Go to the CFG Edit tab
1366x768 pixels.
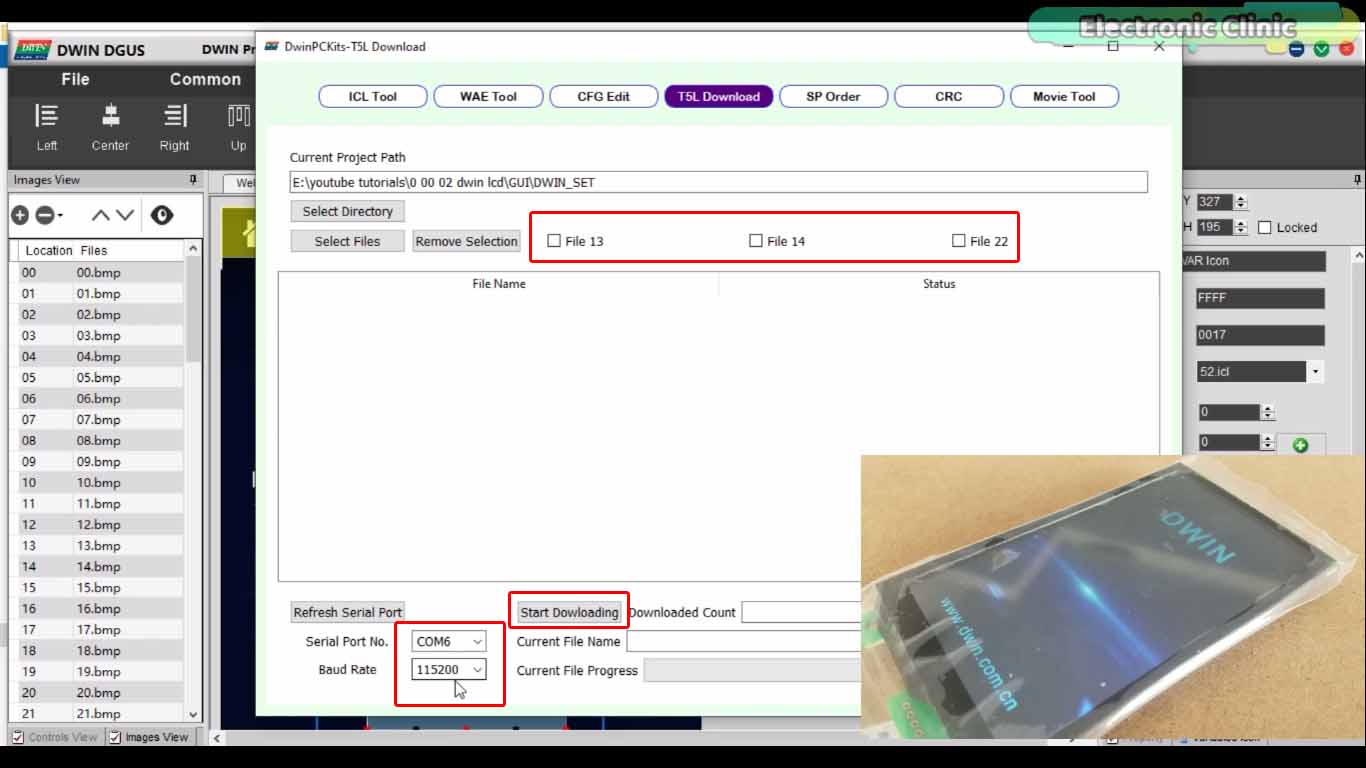click(x=604, y=96)
